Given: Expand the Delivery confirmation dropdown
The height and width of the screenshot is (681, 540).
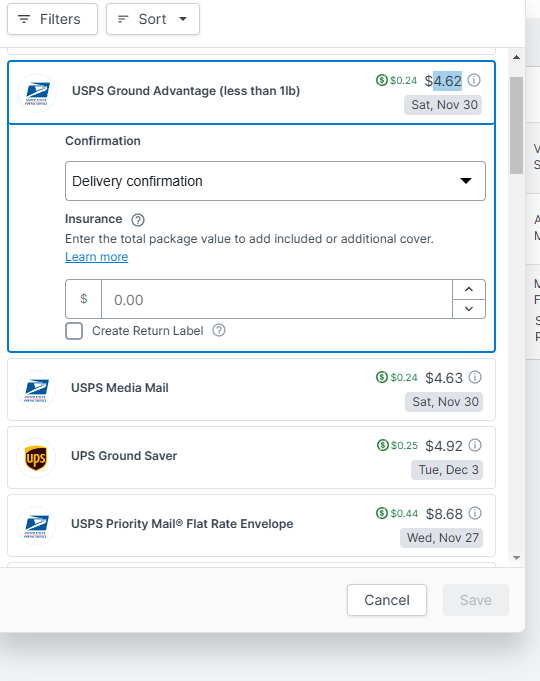Looking at the screenshot, I should pyautogui.click(x=275, y=181).
